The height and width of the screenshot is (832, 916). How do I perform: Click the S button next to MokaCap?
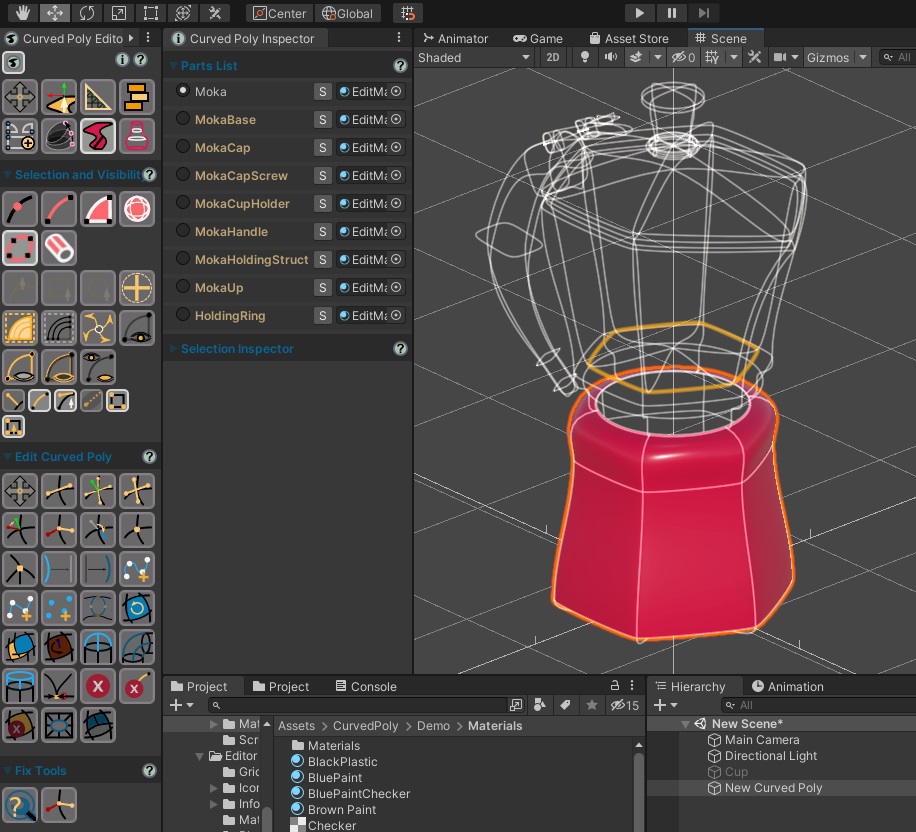[x=322, y=147]
